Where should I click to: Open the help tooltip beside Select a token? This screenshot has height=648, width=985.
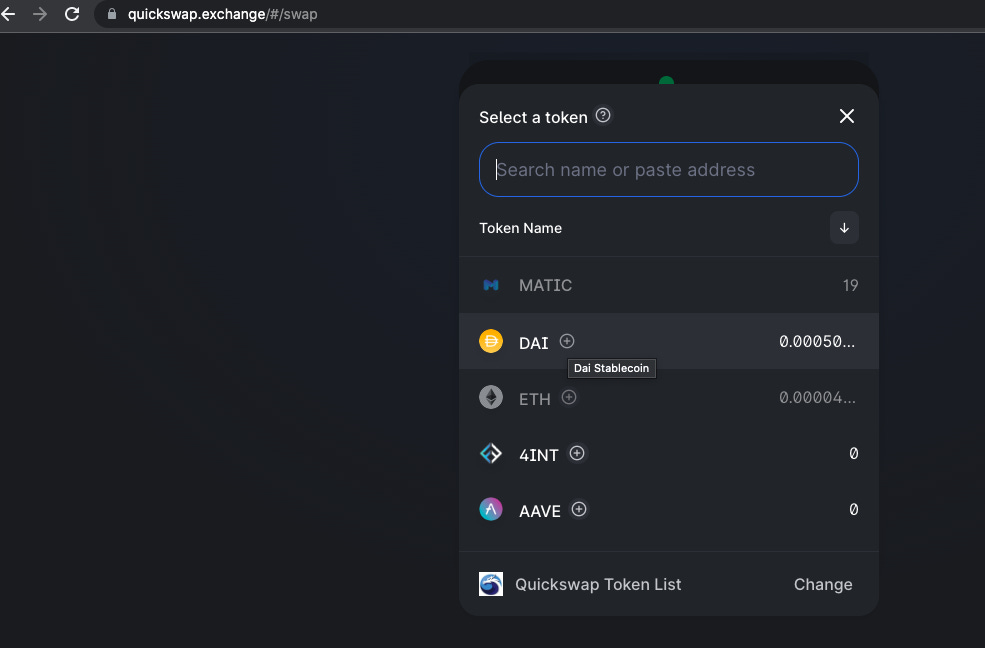tap(603, 116)
